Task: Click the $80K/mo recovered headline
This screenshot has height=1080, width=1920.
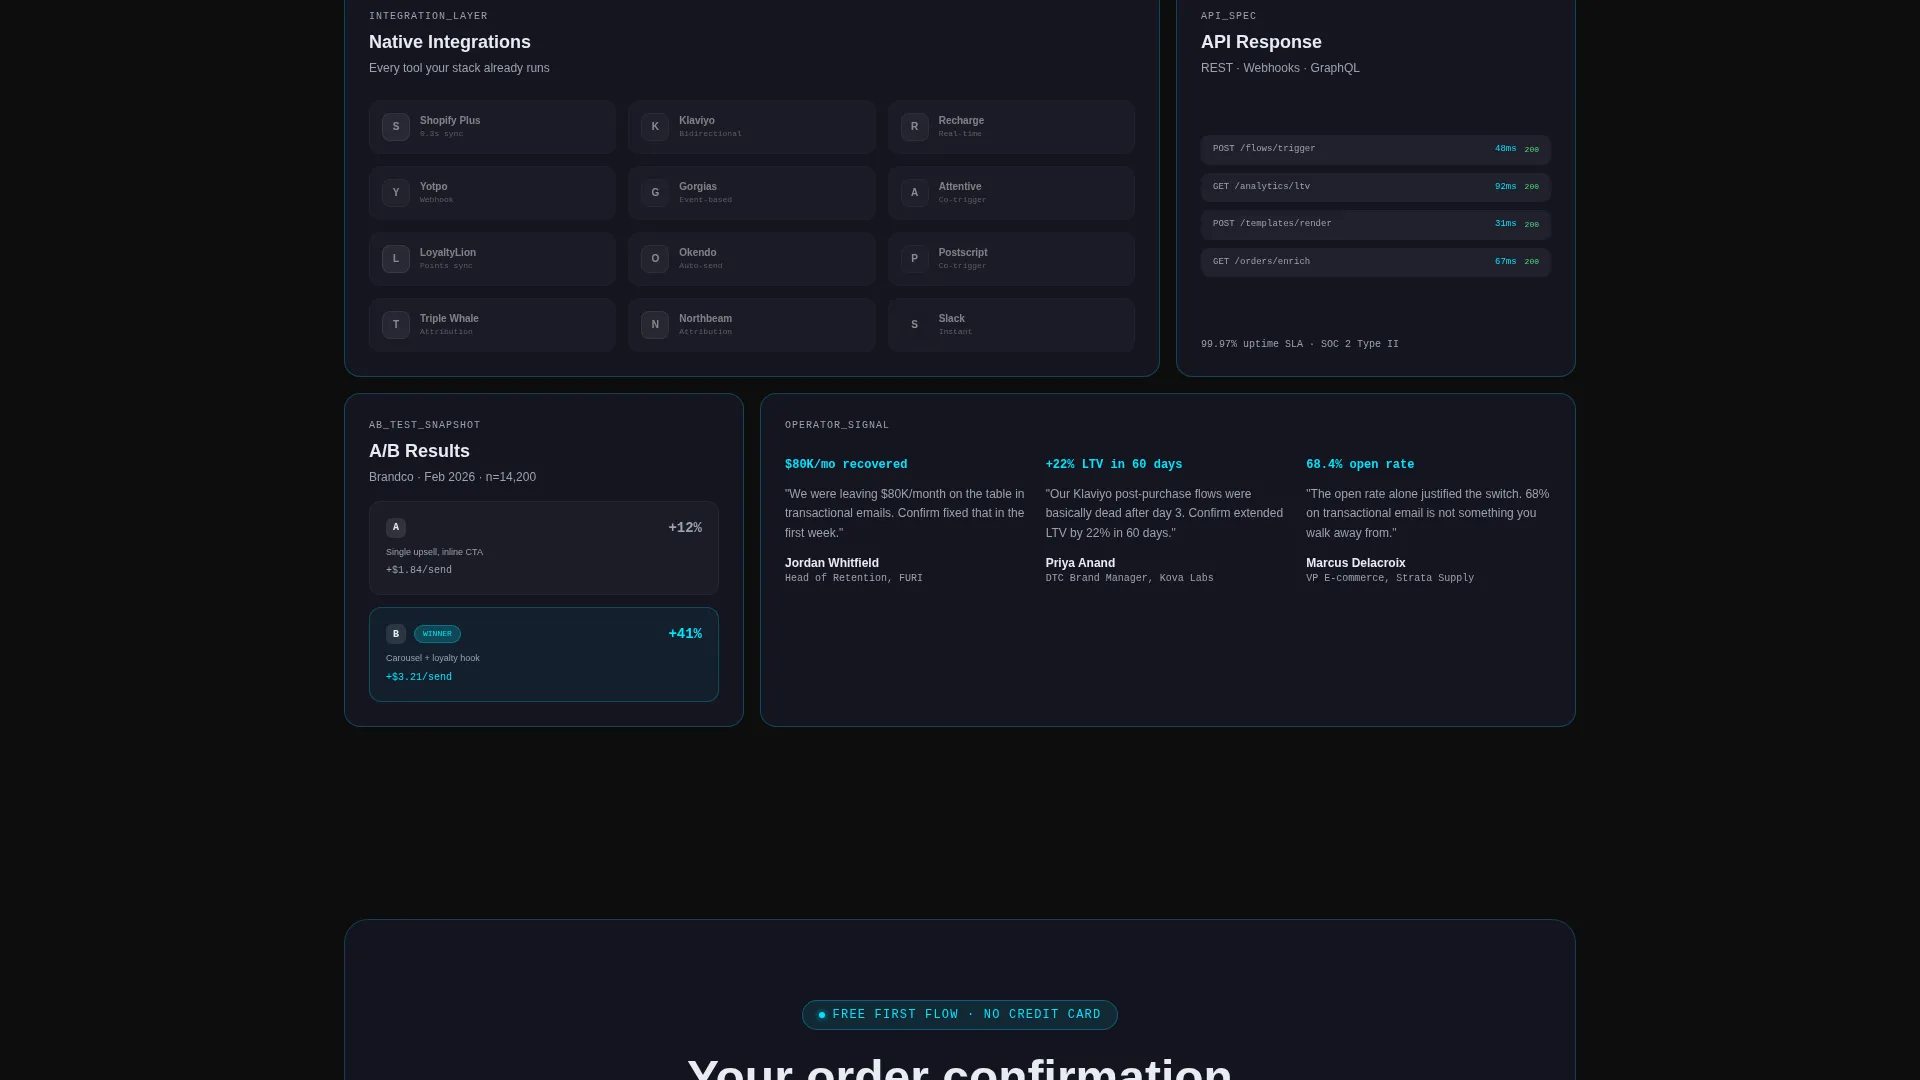Action: coord(846,465)
